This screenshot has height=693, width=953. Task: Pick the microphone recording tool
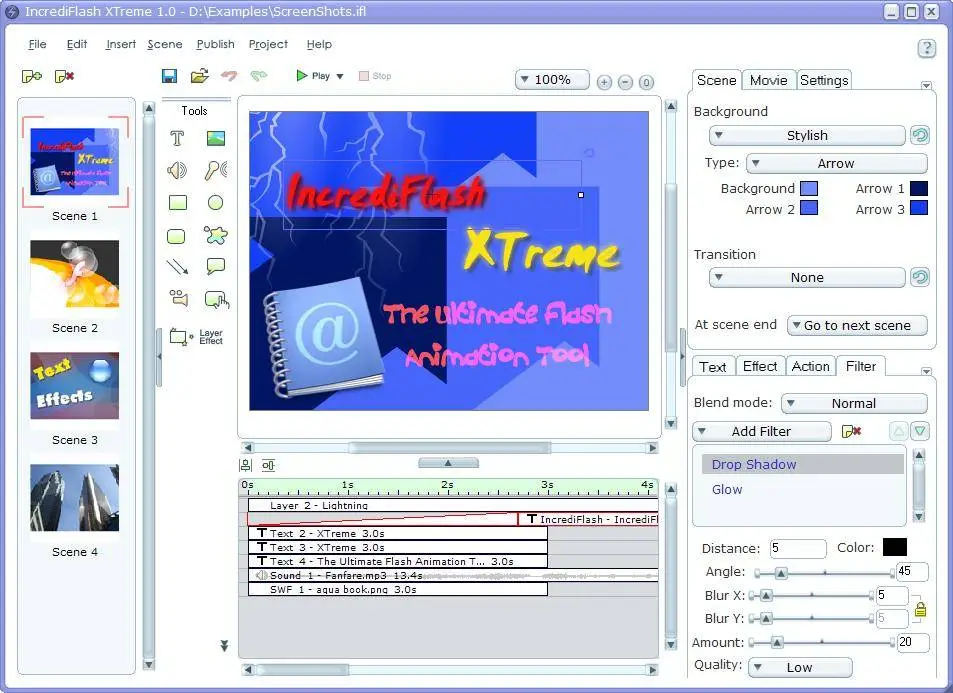click(216, 170)
